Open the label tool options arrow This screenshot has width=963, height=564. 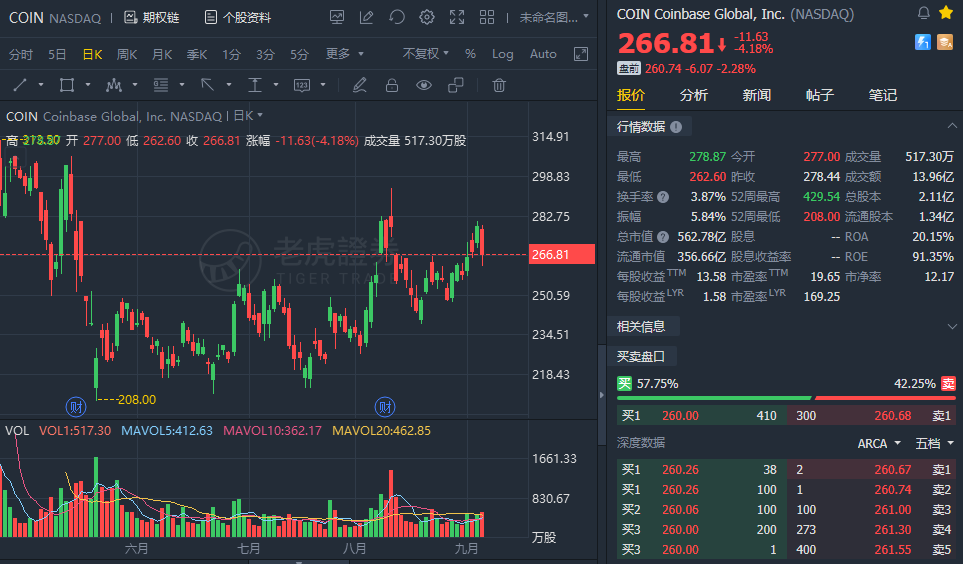pos(322,85)
